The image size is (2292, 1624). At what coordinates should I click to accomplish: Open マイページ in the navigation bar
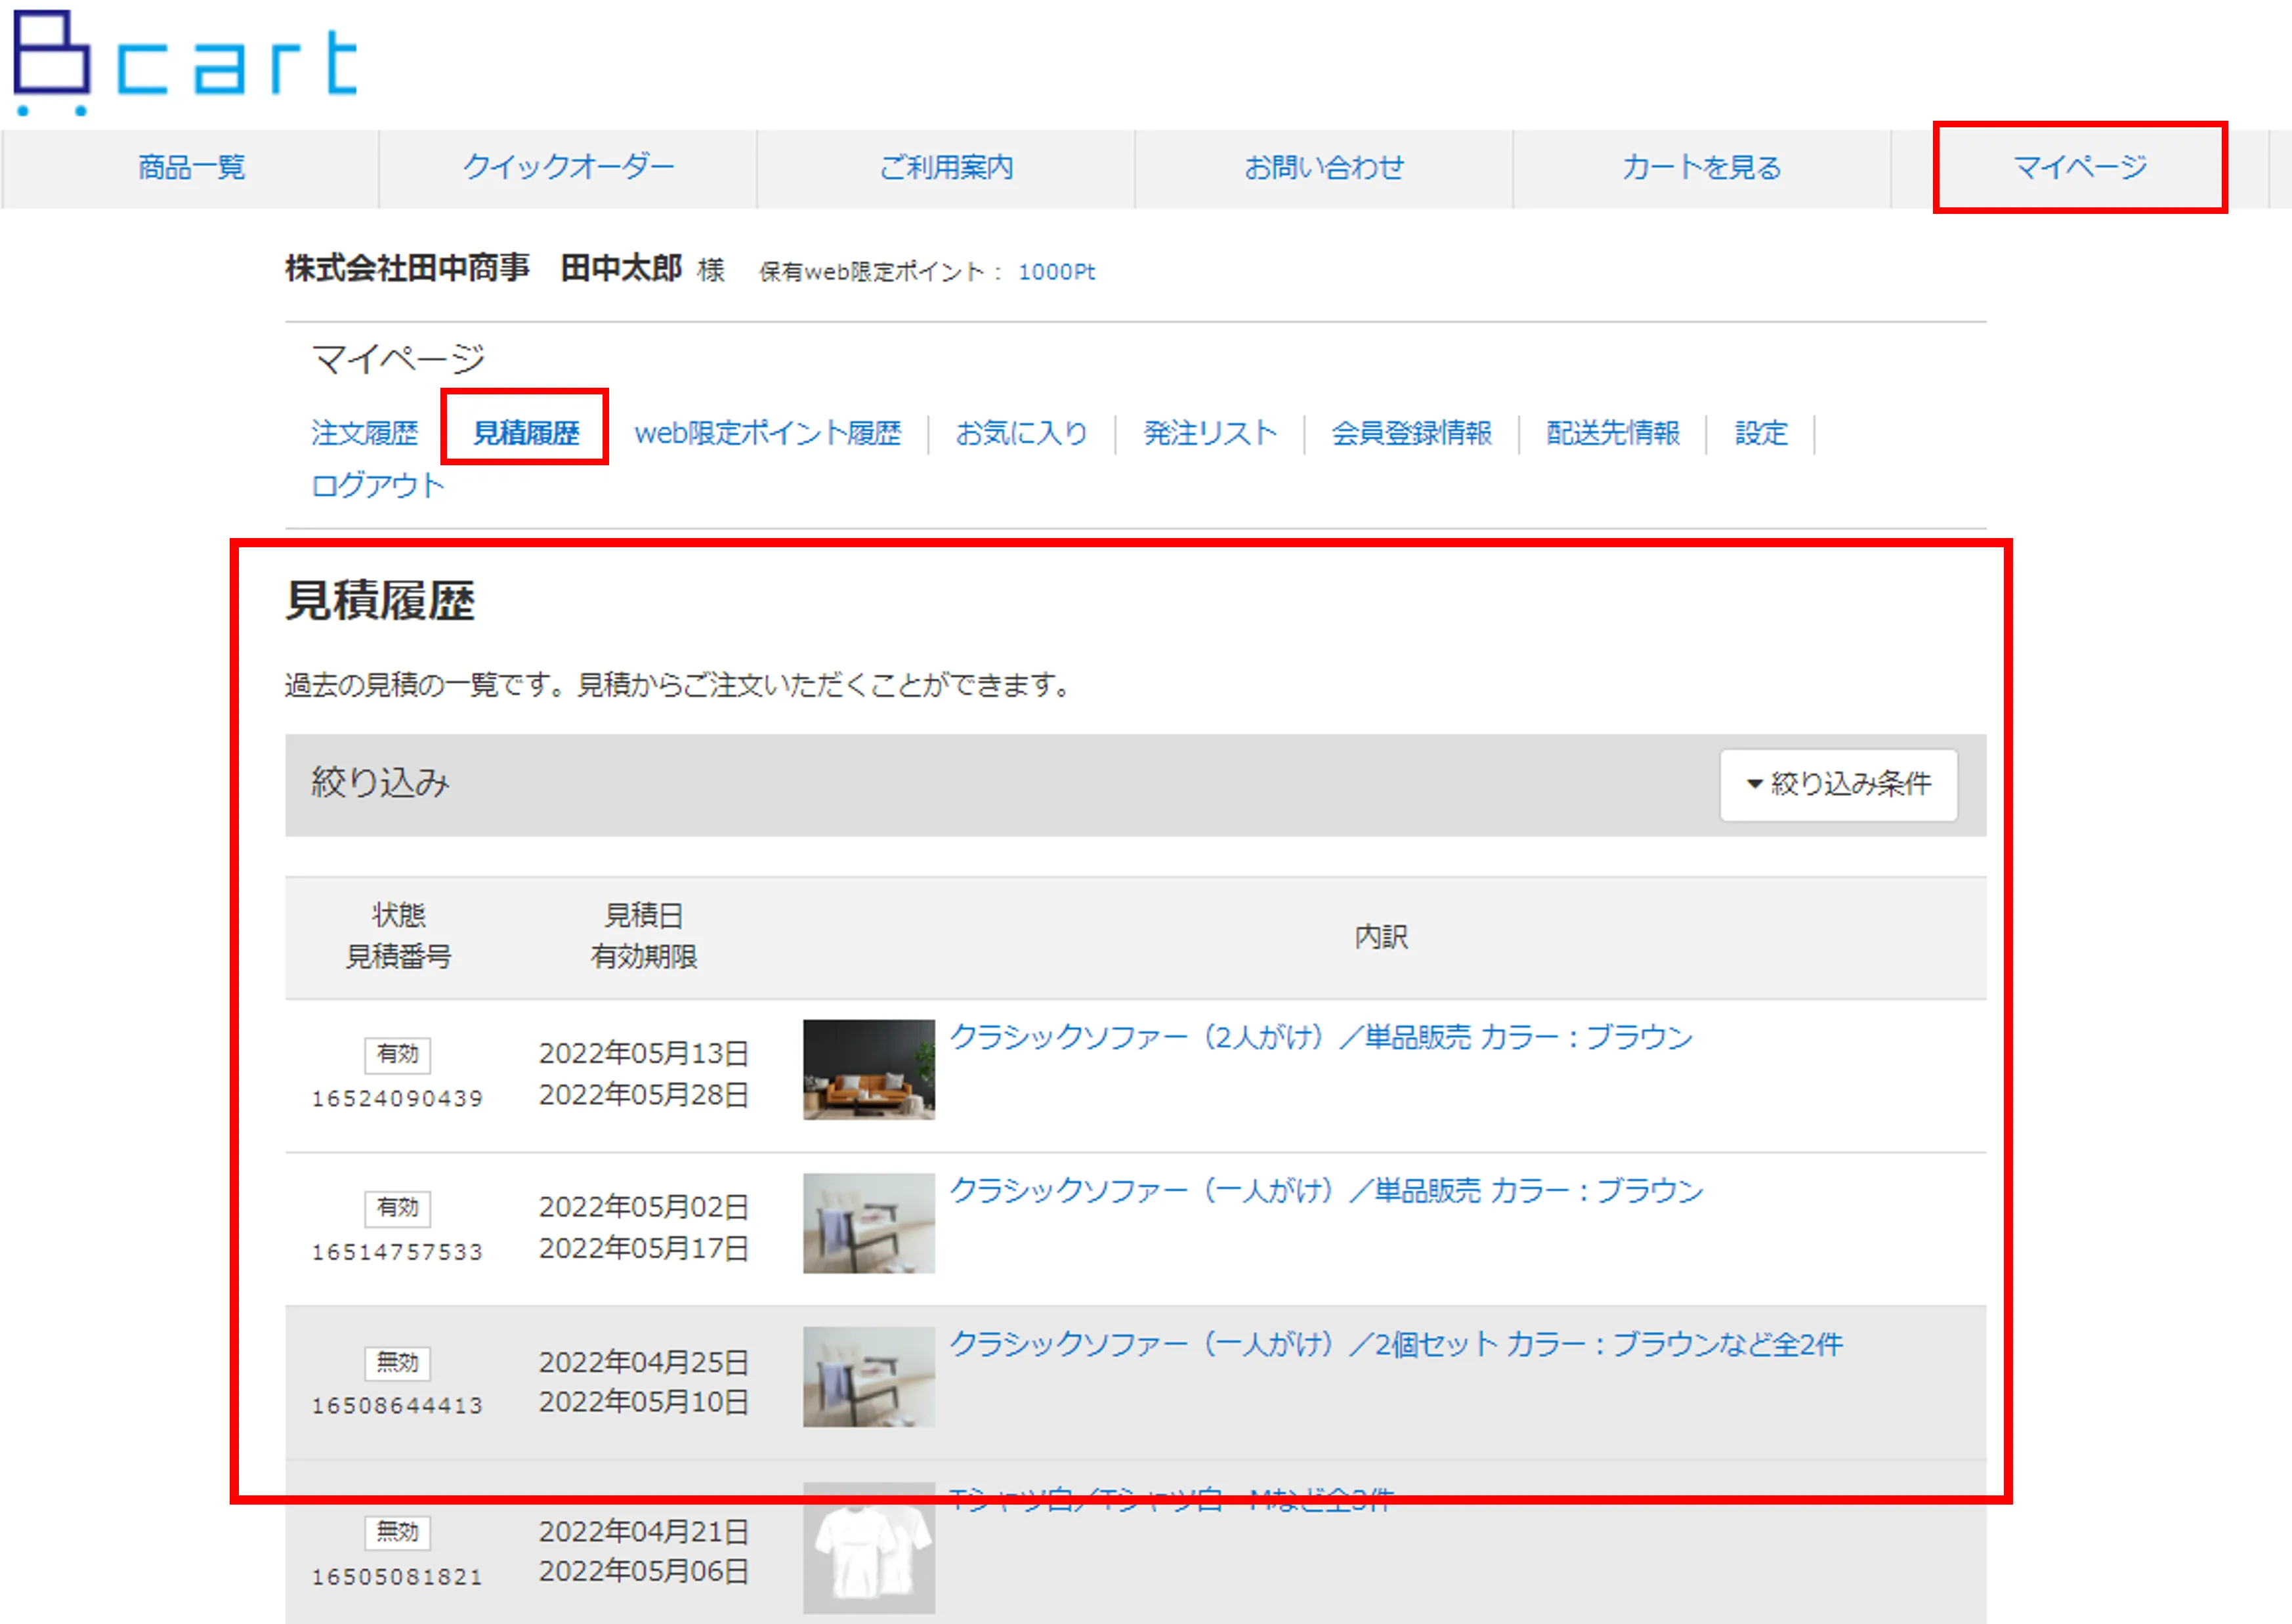click(x=2080, y=167)
